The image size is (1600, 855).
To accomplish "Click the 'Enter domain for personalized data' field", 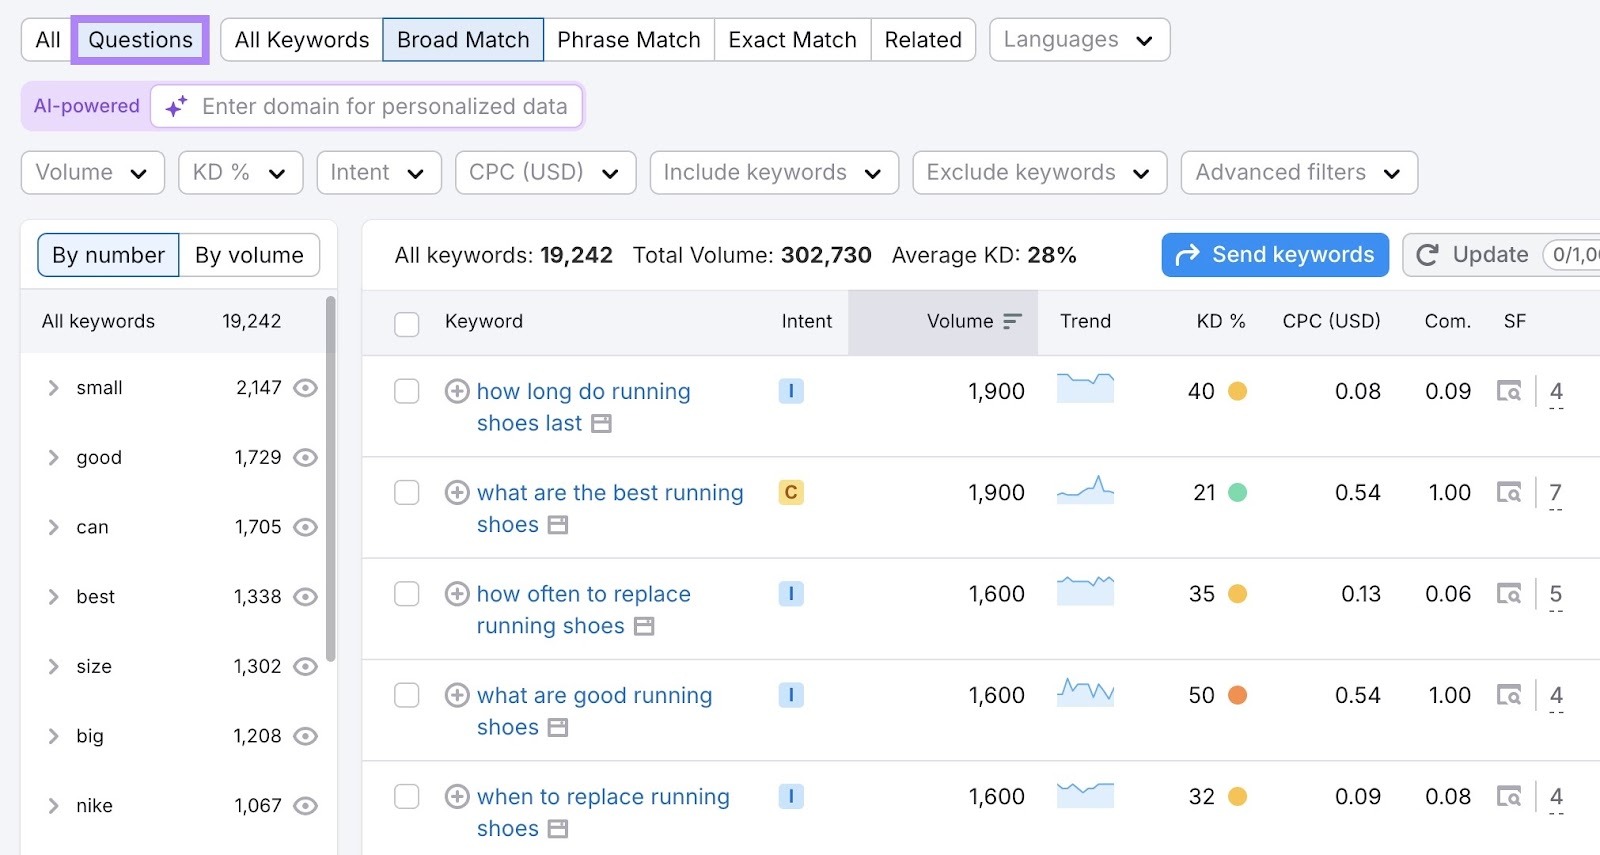I will click(384, 107).
